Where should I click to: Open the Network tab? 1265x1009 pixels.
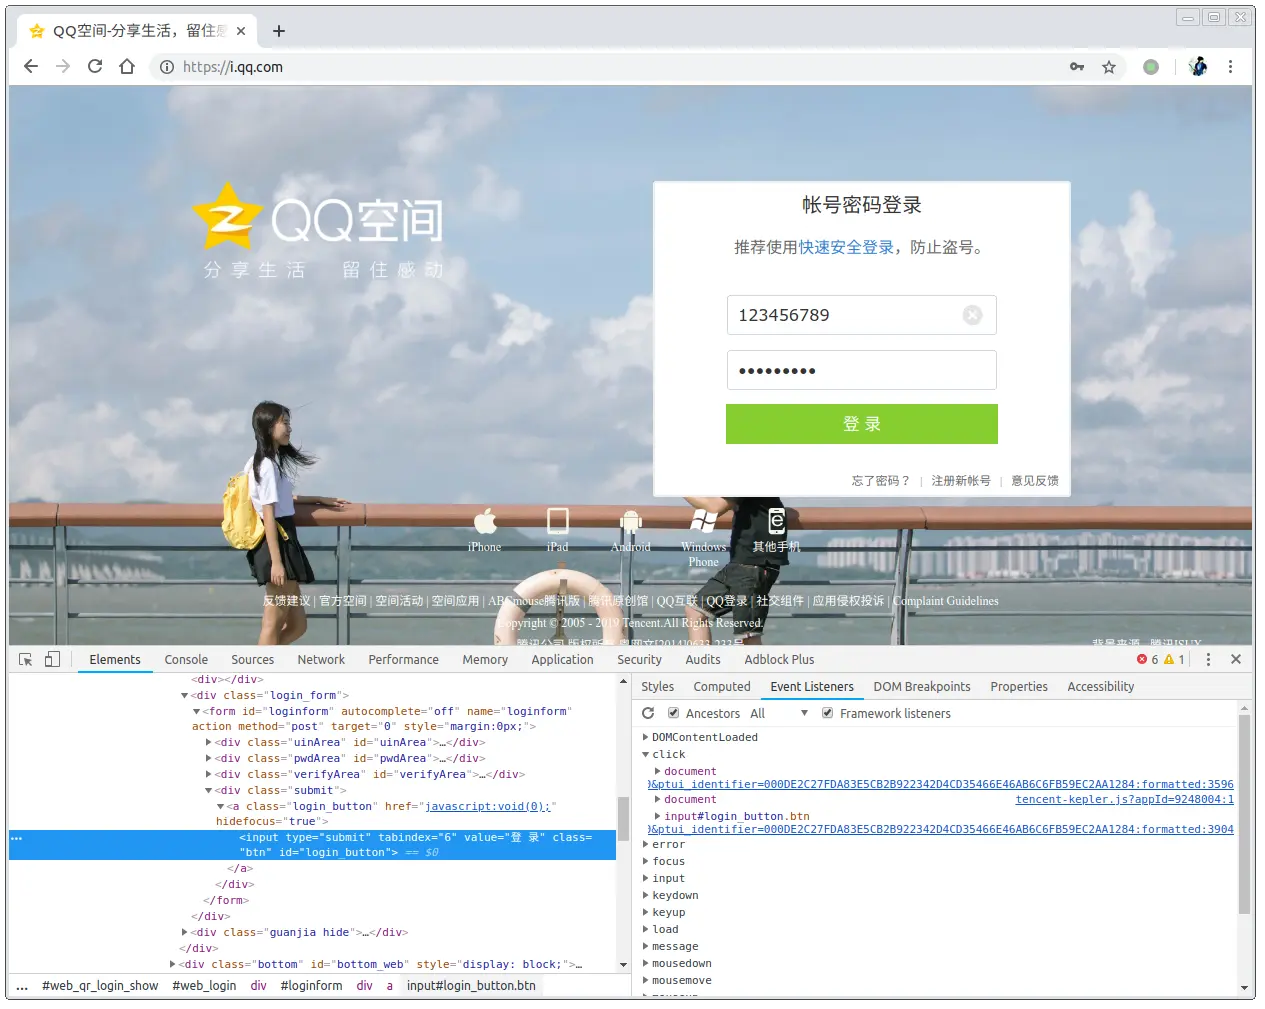(x=321, y=660)
